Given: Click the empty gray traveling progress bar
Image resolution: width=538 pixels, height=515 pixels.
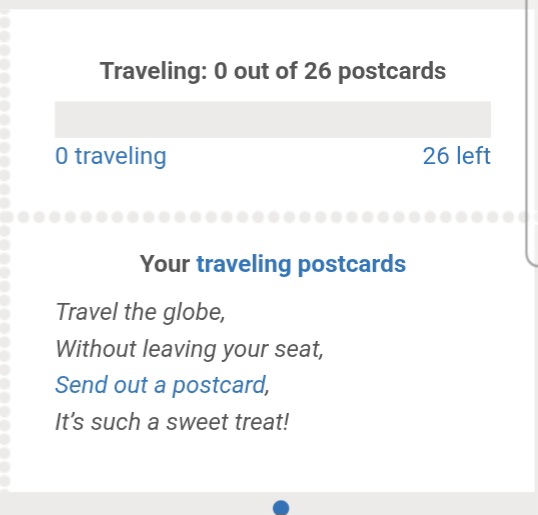Looking at the screenshot, I should pyautogui.click(x=273, y=119).
